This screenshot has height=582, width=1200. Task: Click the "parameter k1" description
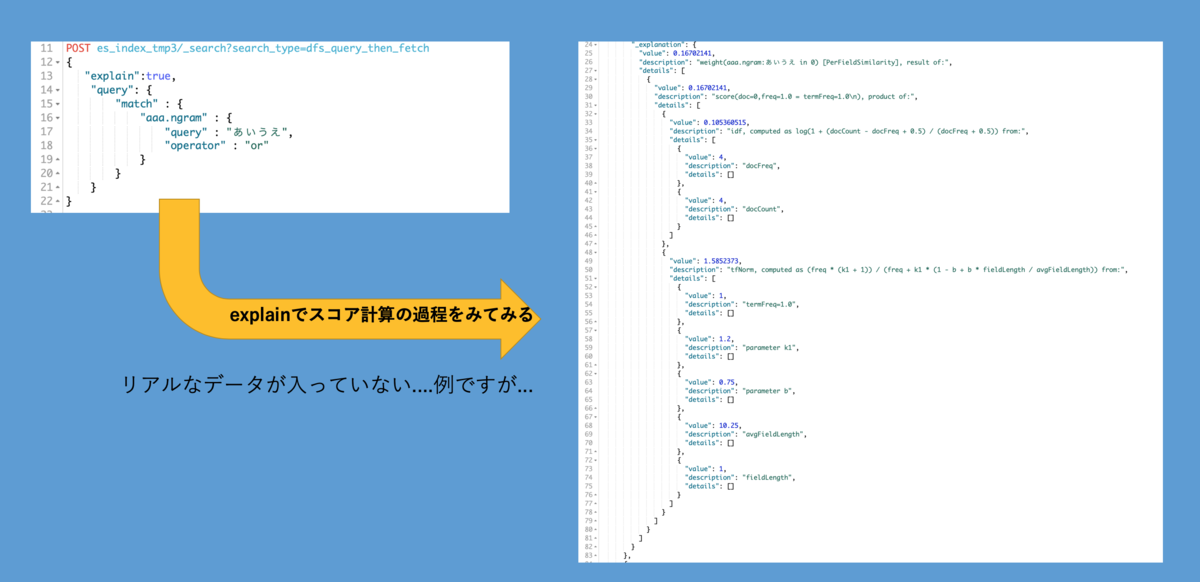(x=770, y=347)
